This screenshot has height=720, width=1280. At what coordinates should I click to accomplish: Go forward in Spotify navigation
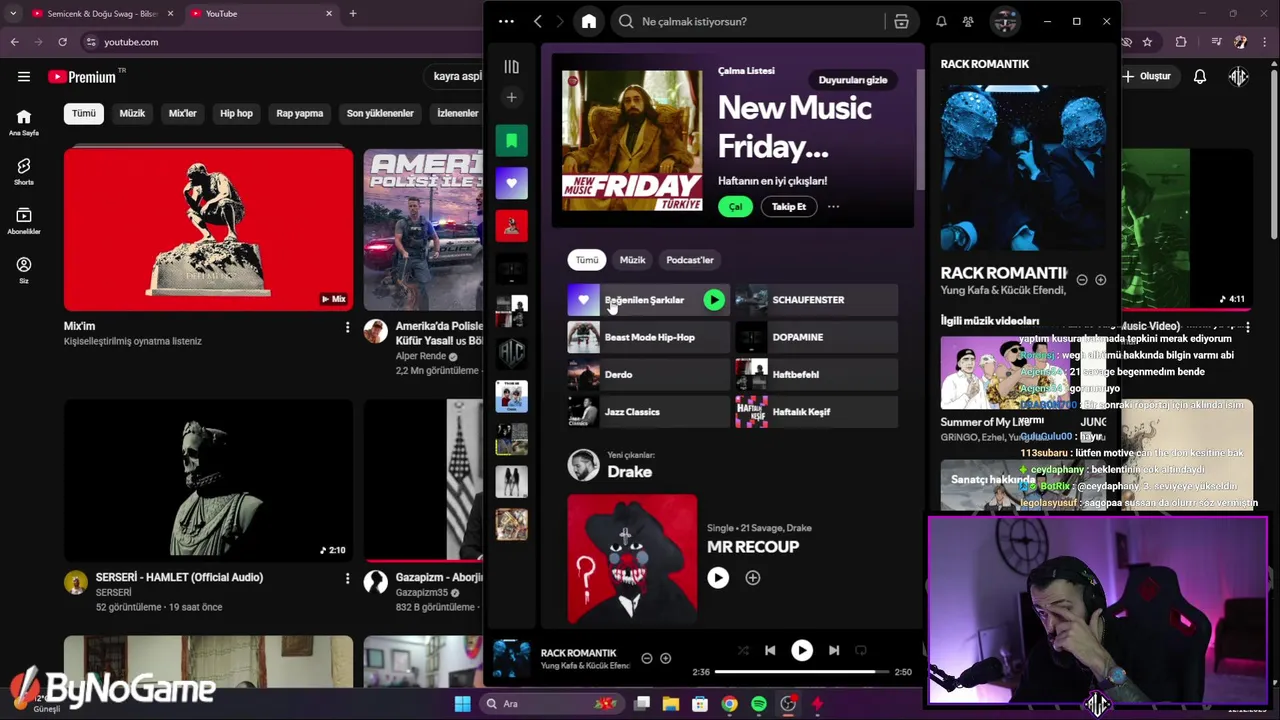click(x=560, y=21)
